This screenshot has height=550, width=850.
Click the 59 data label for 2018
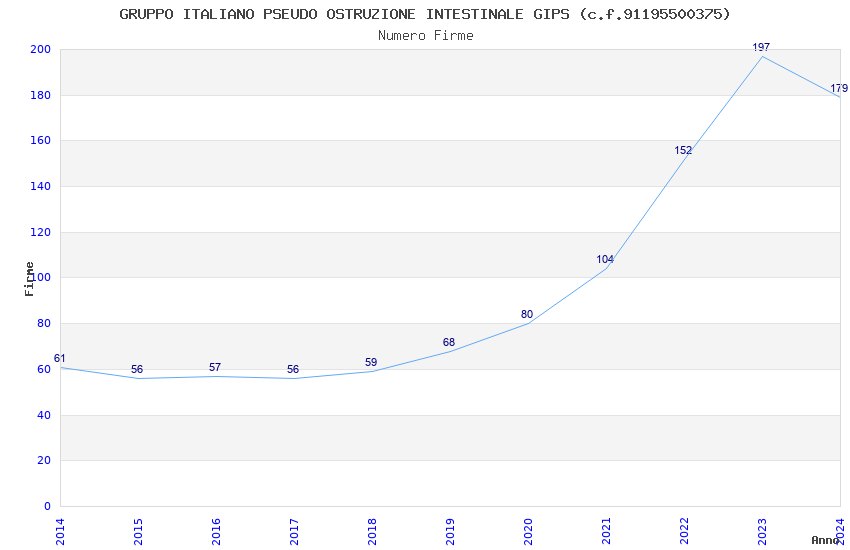[x=371, y=362]
